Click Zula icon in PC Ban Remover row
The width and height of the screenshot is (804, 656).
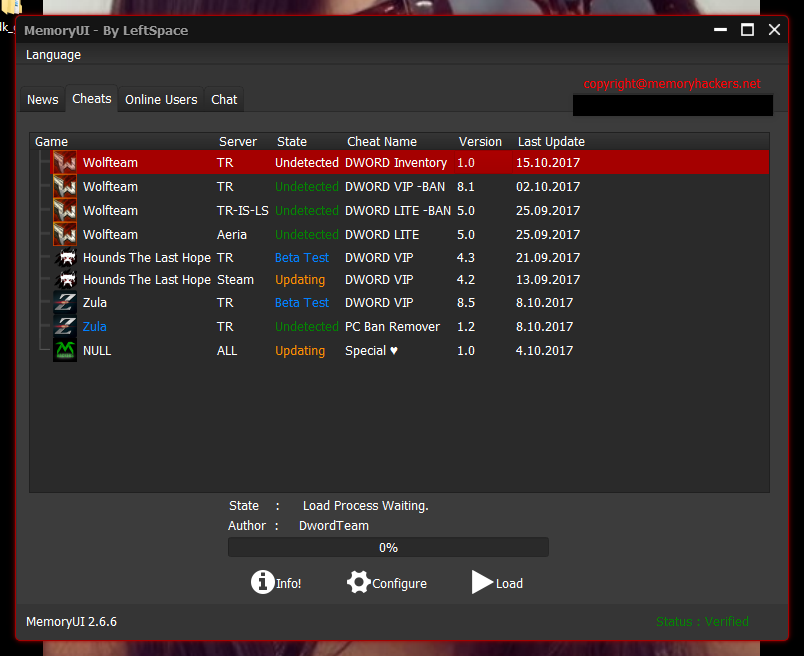tap(65, 326)
